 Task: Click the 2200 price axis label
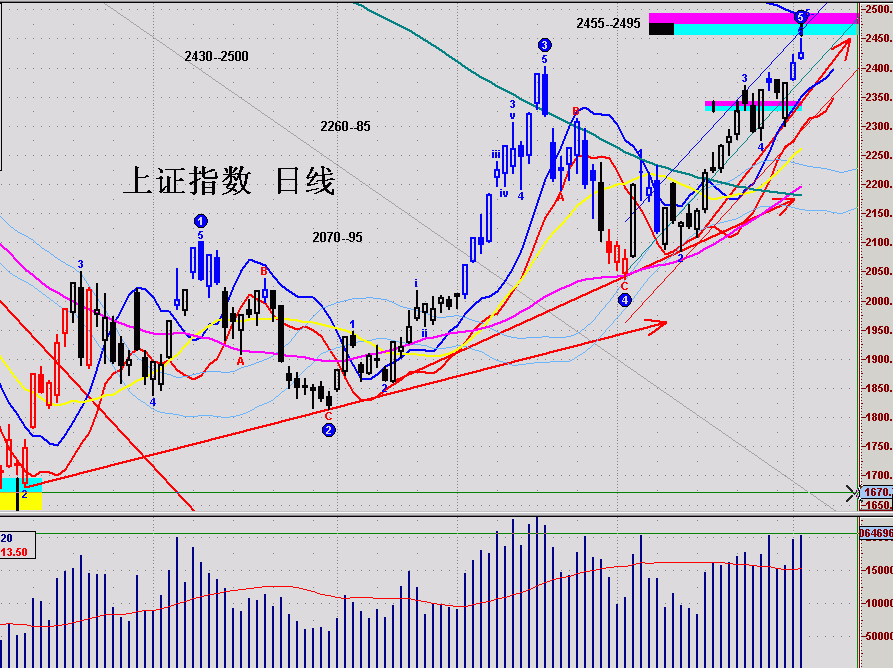tap(879, 184)
